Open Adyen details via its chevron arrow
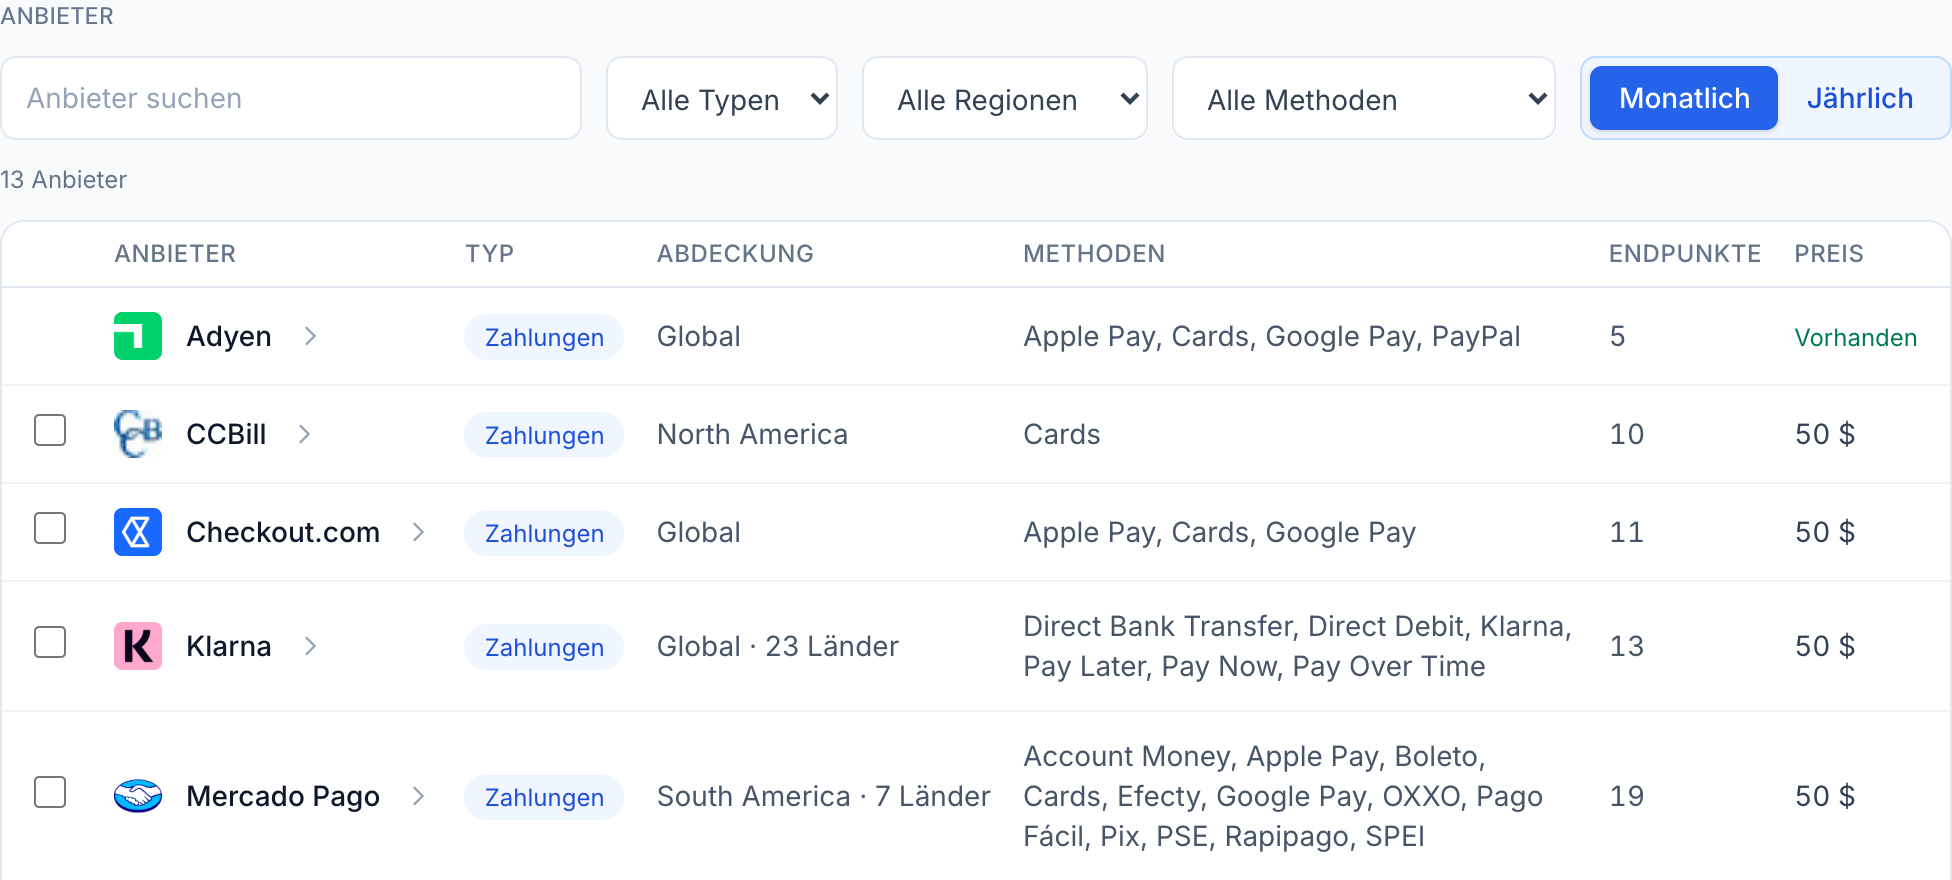Screen dimensions: 1952x880 [310, 336]
